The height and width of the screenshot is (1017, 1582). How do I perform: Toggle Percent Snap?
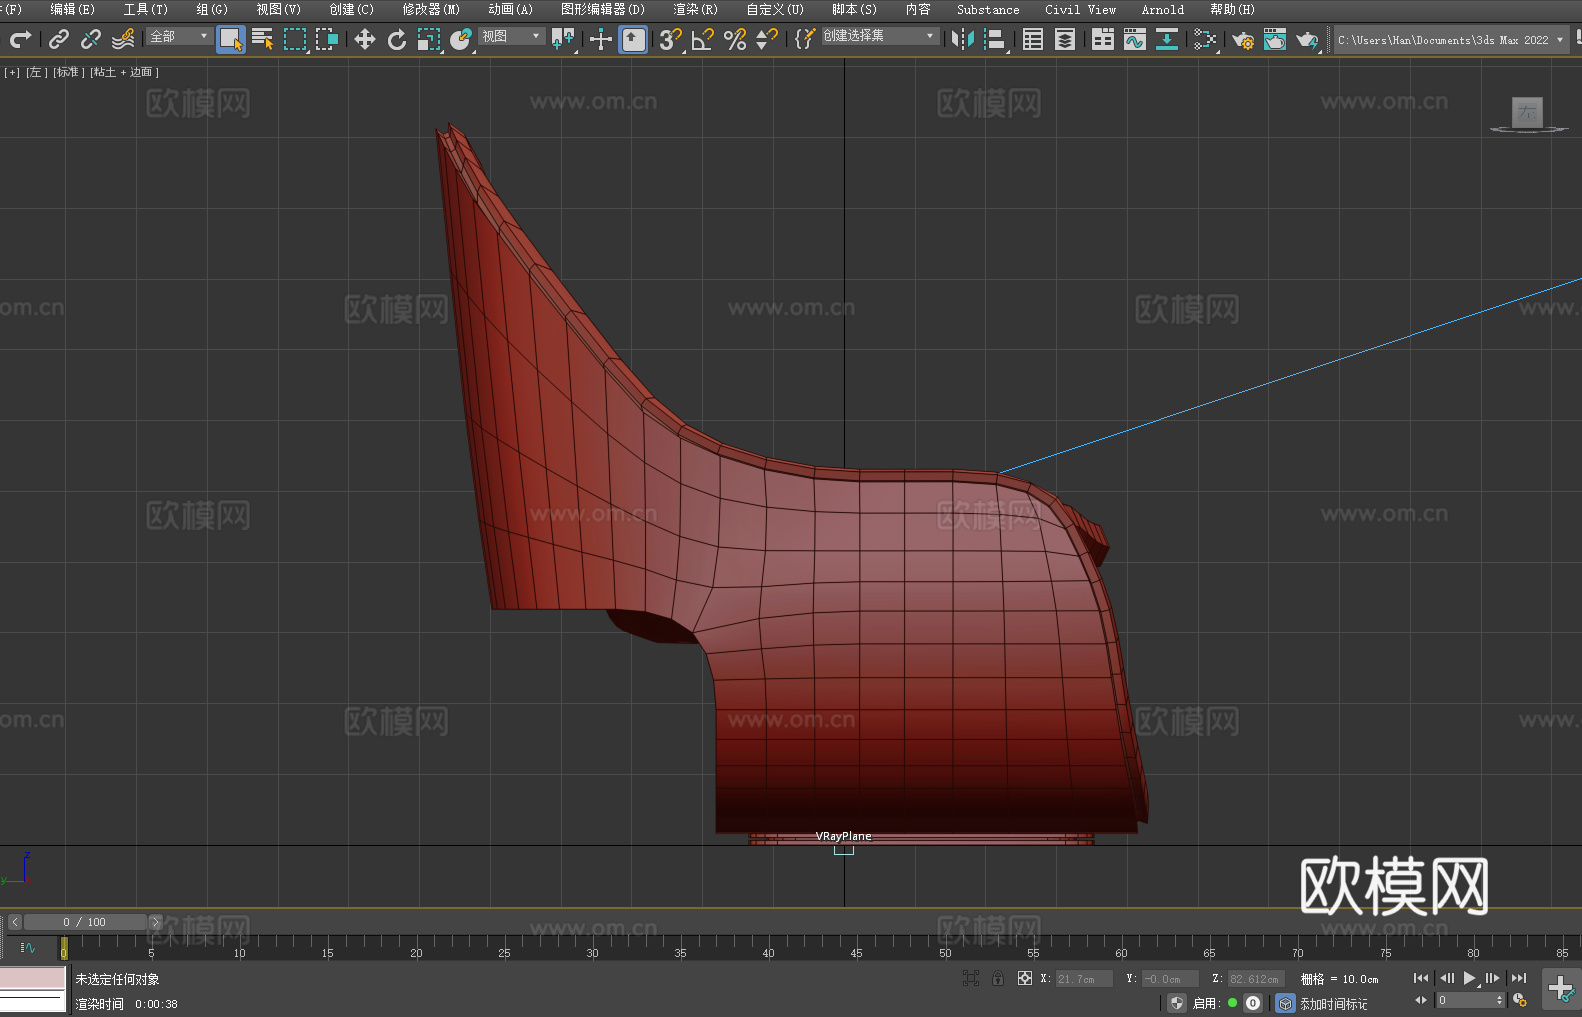click(x=735, y=39)
